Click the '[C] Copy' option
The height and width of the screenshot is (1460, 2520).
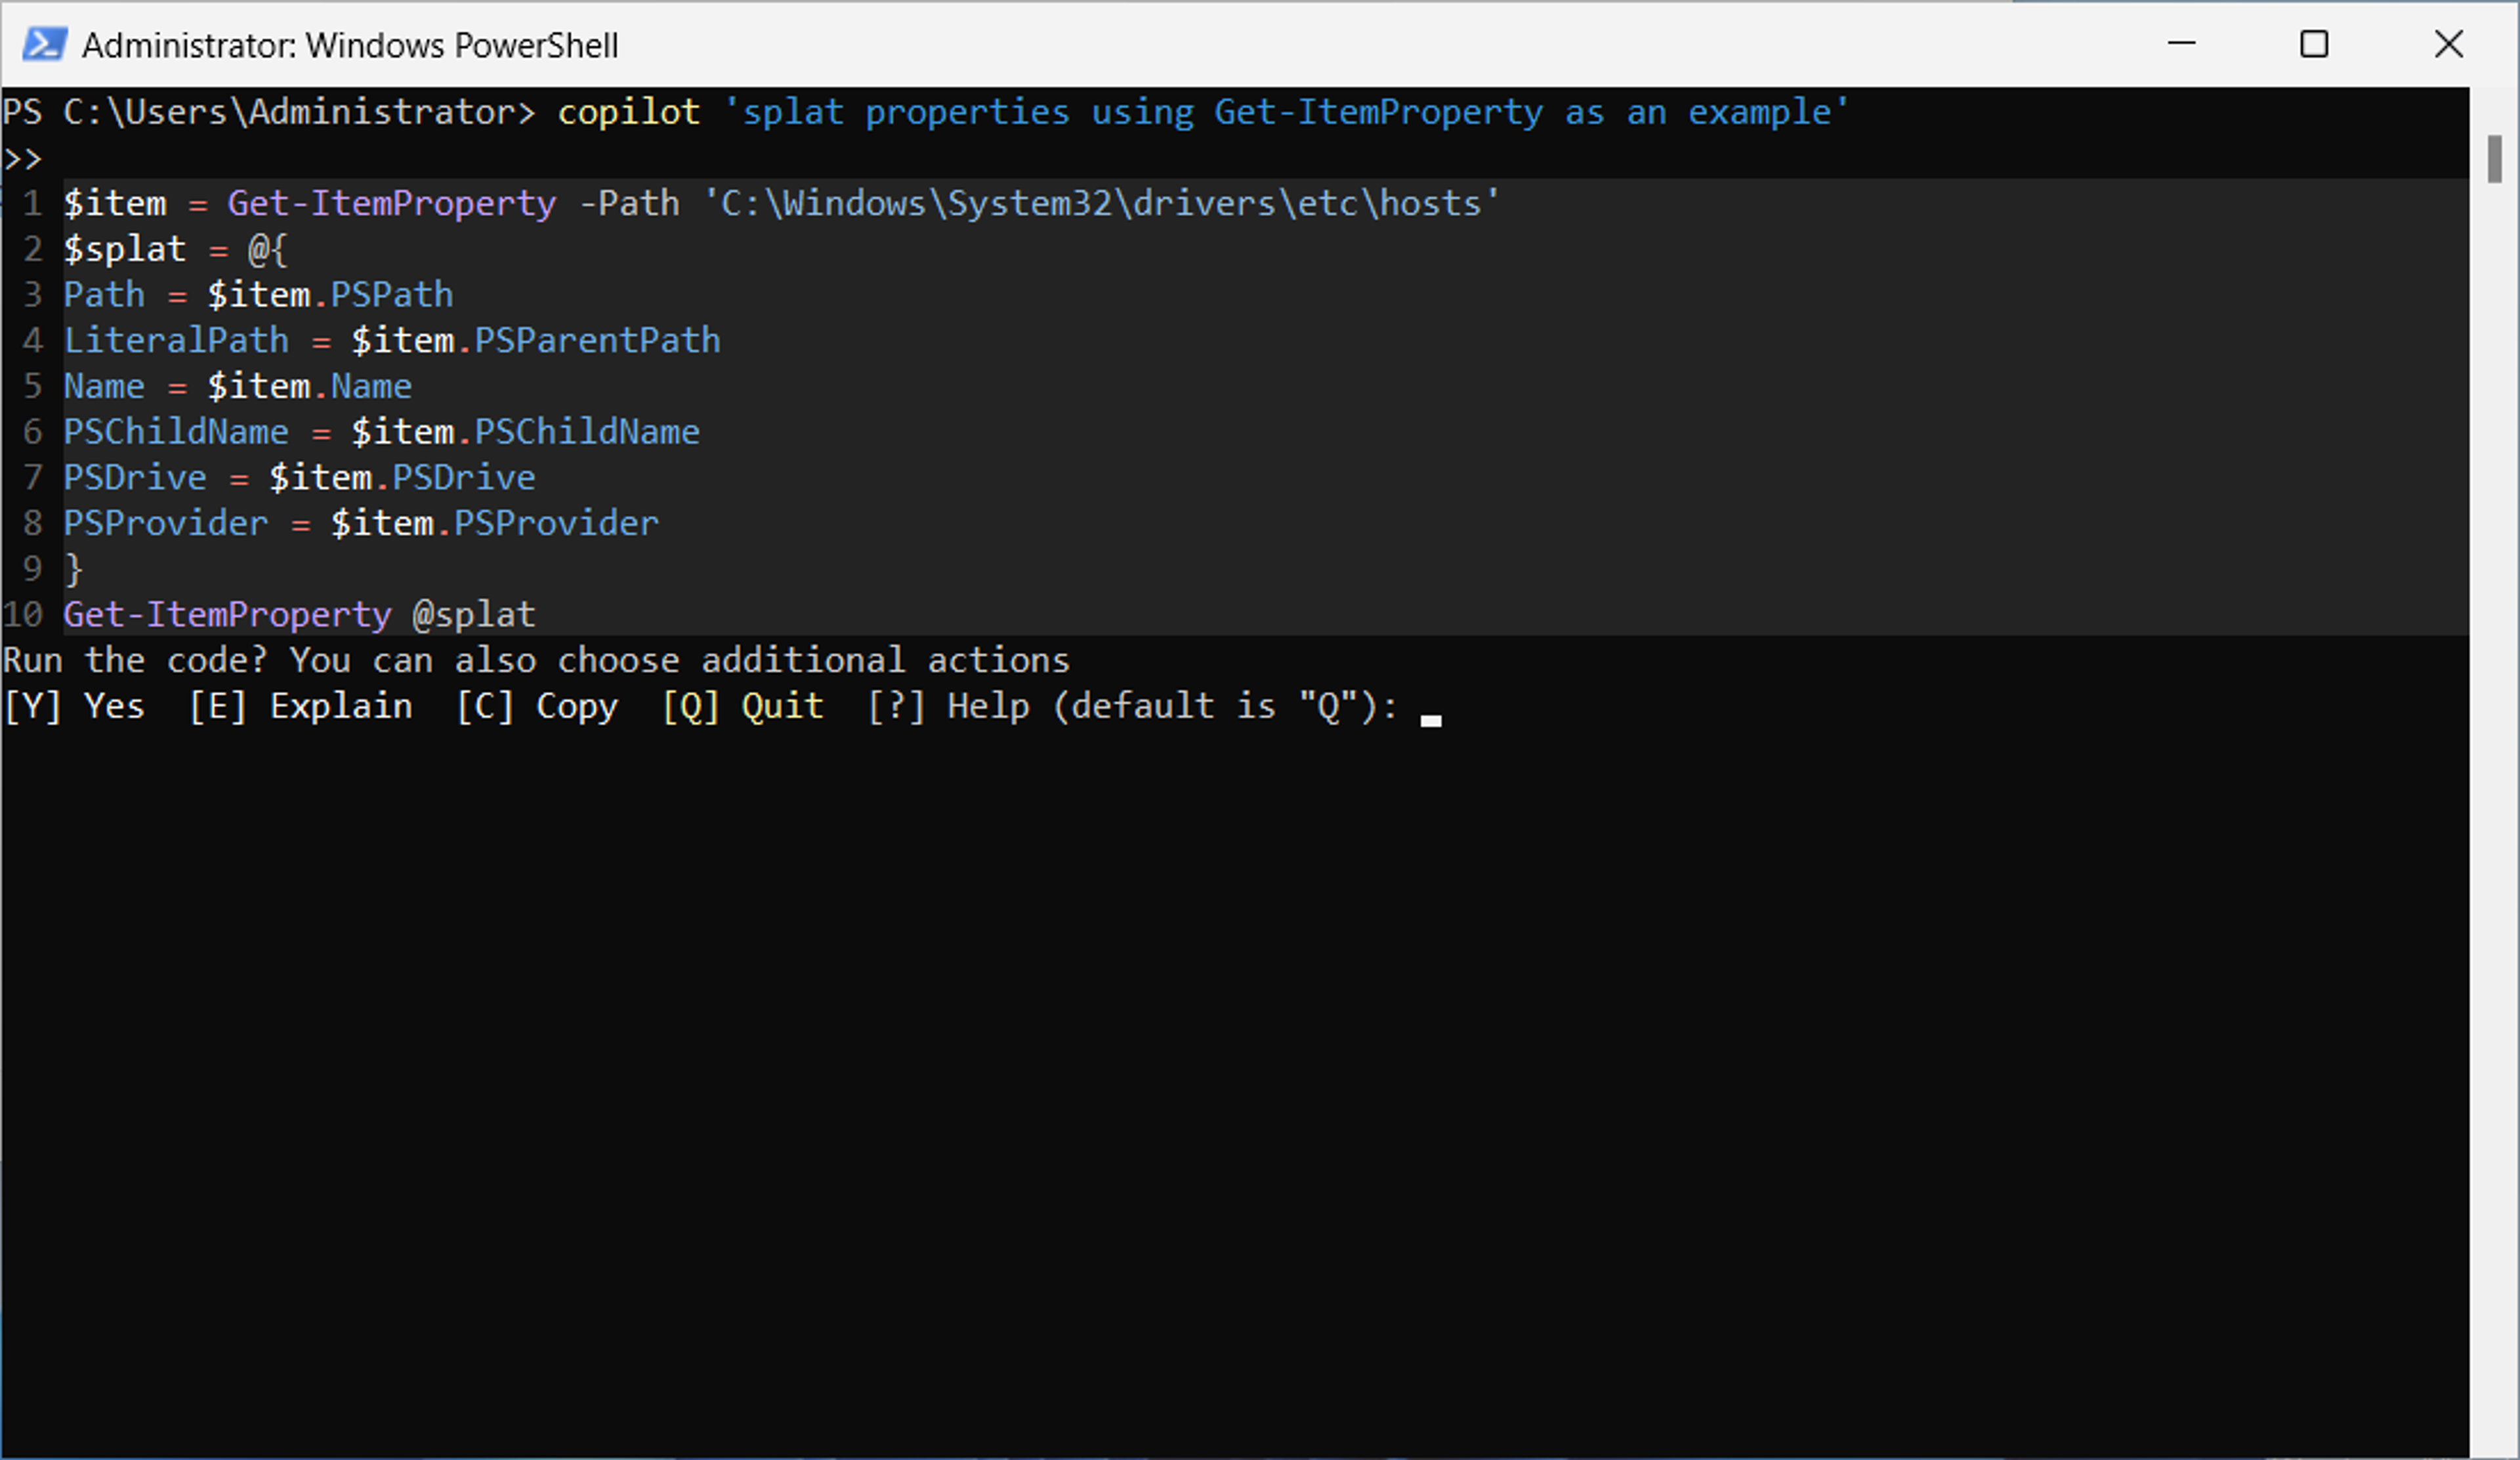[537, 707]
